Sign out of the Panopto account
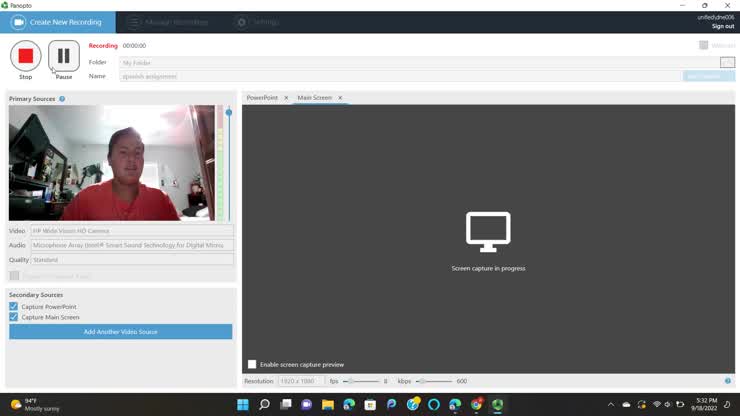This screenshot has height=416, width=740. [723, 26]
